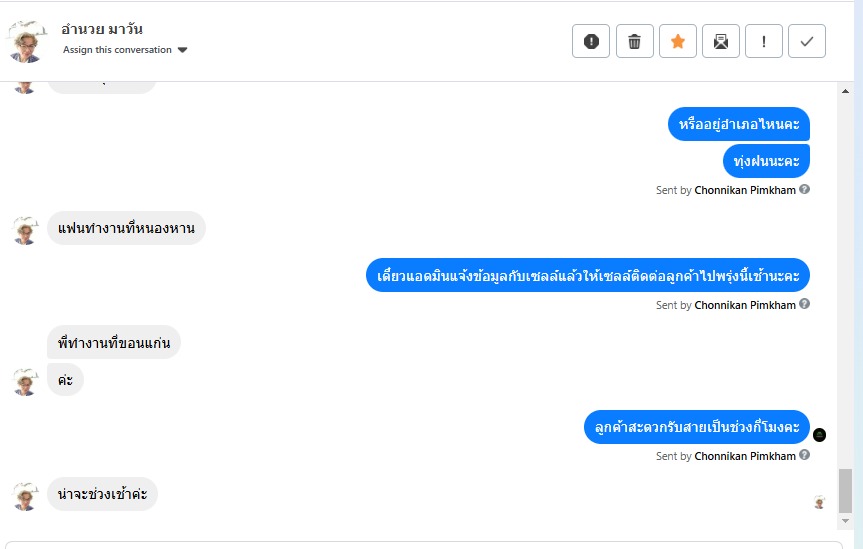Screen dimensions: 863x549
Task: Click the seen-by avatar beside last message
Action: [x=820, y=502]
